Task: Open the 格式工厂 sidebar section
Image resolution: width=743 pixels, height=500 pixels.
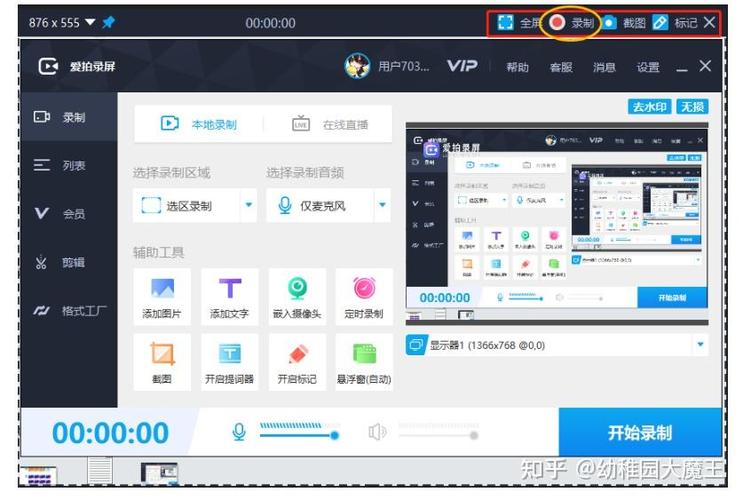Action: point(69,310)
